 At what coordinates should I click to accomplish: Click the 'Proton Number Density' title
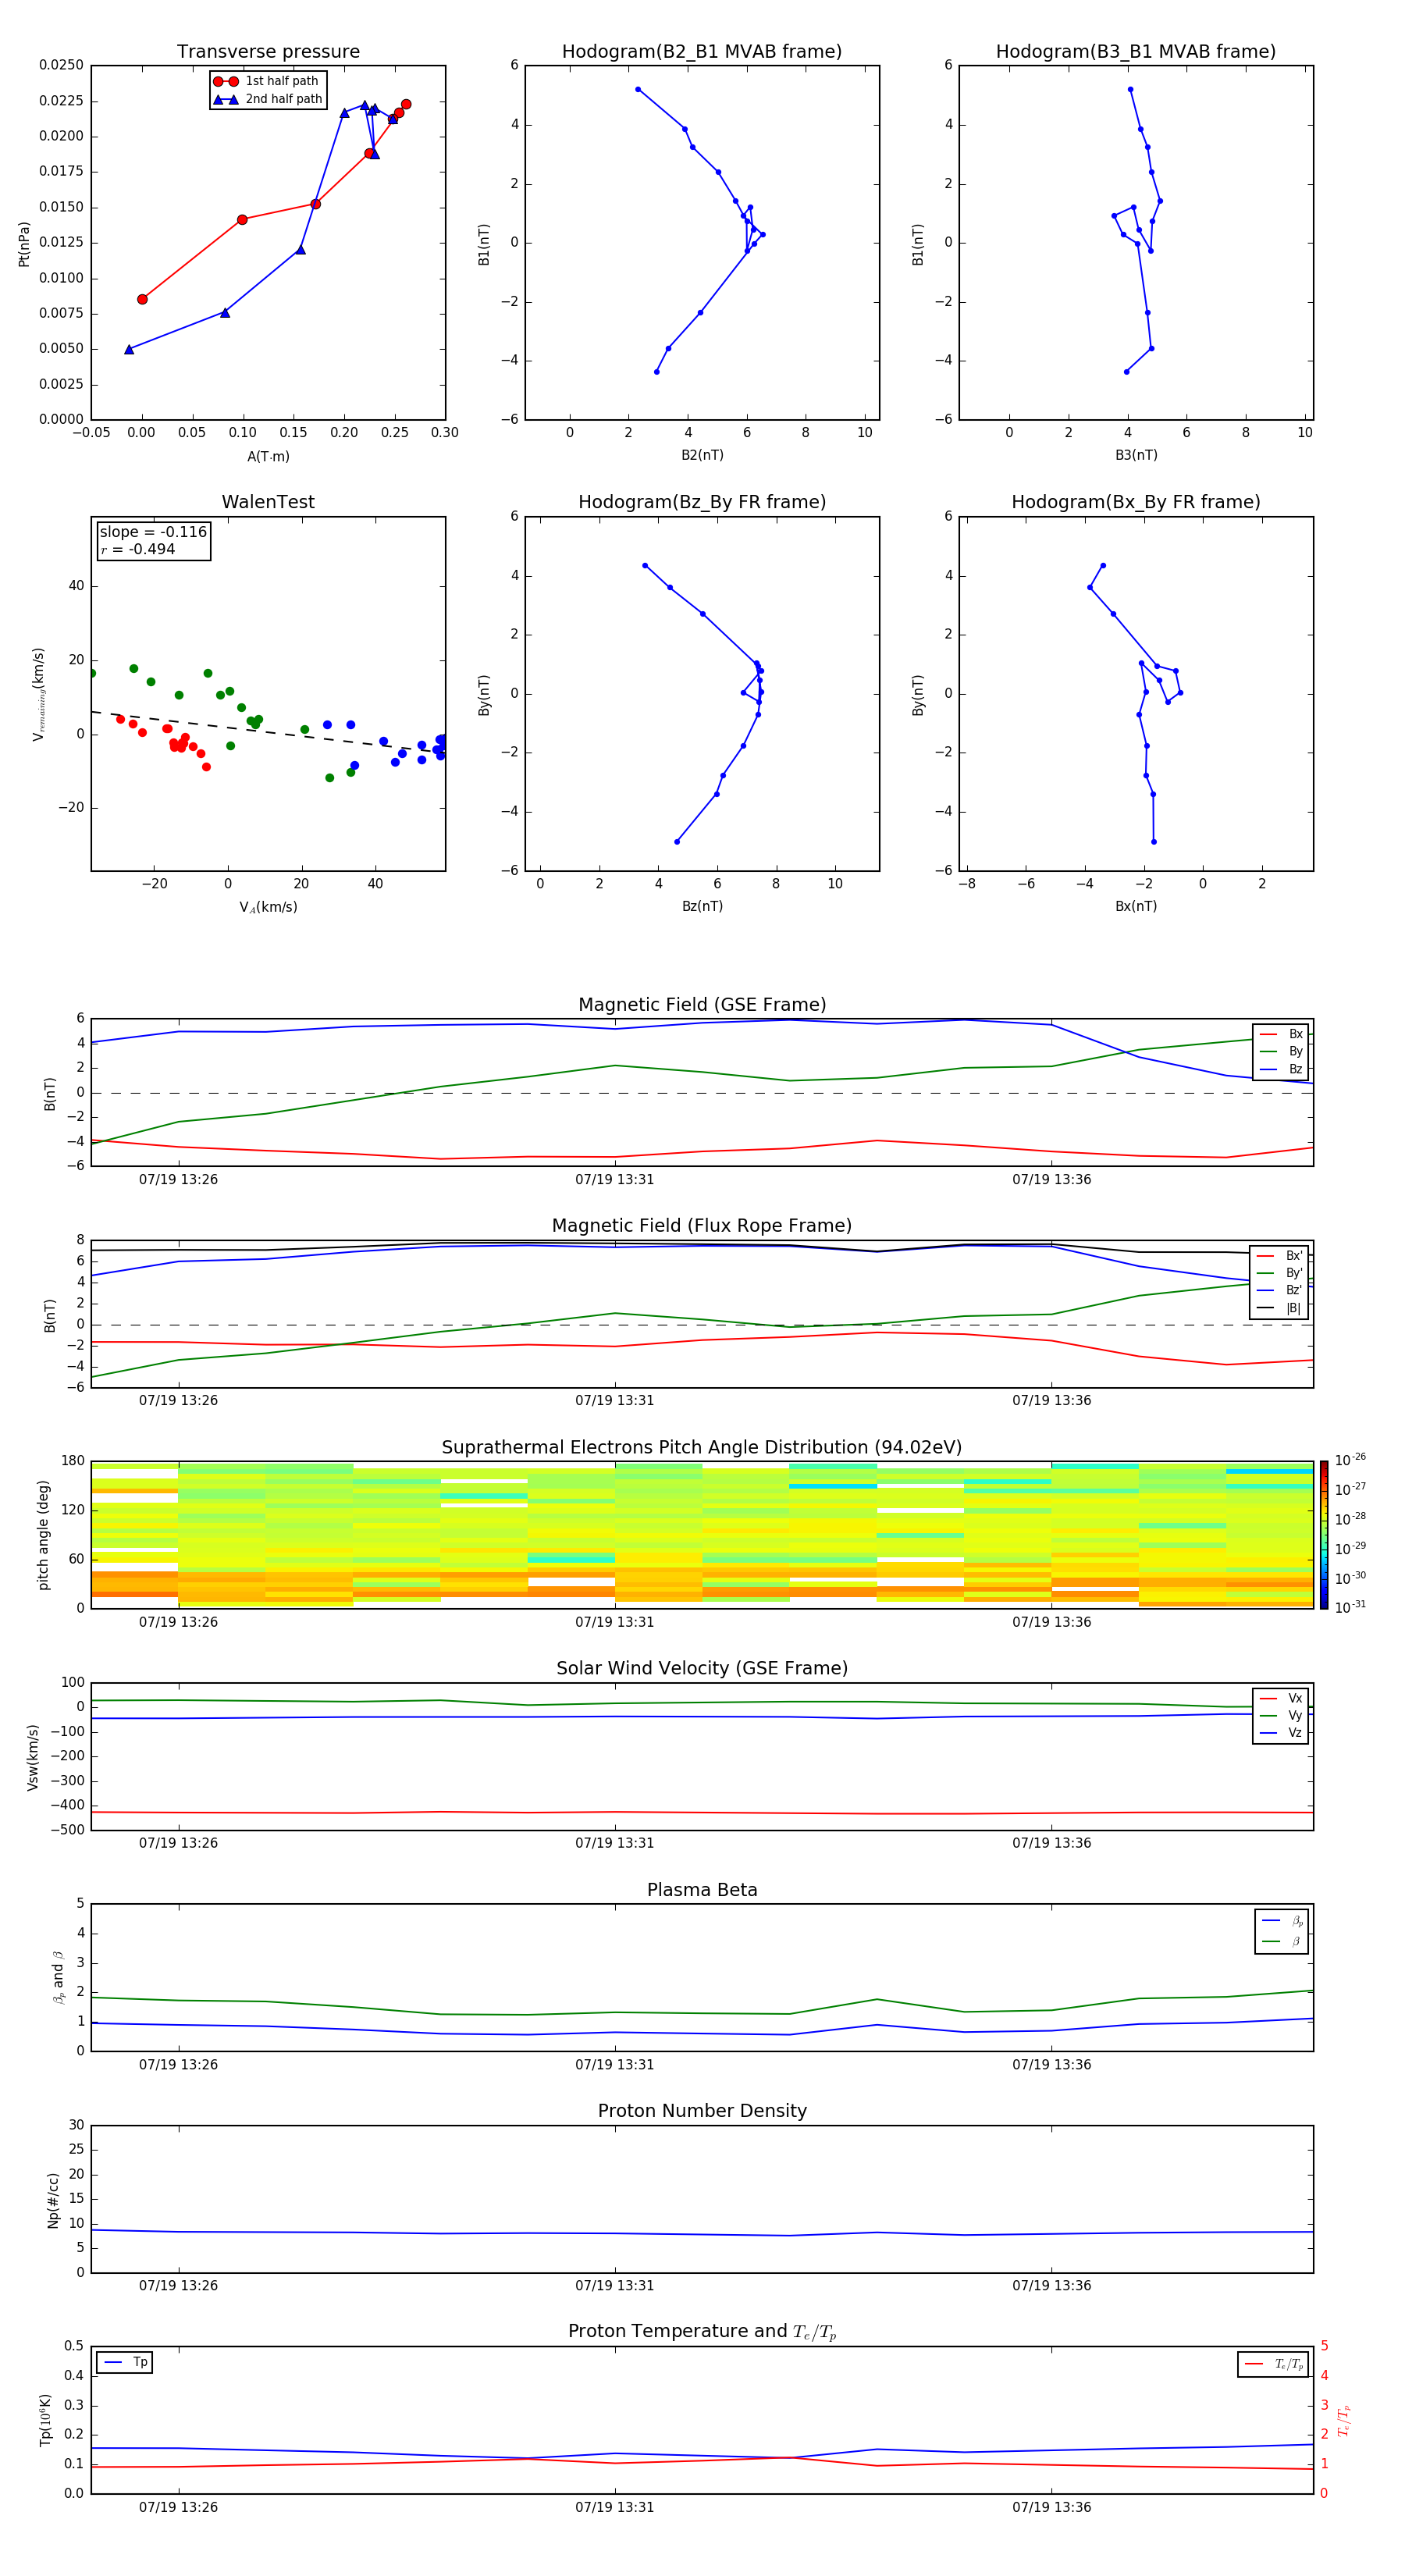pos(702,2111)
